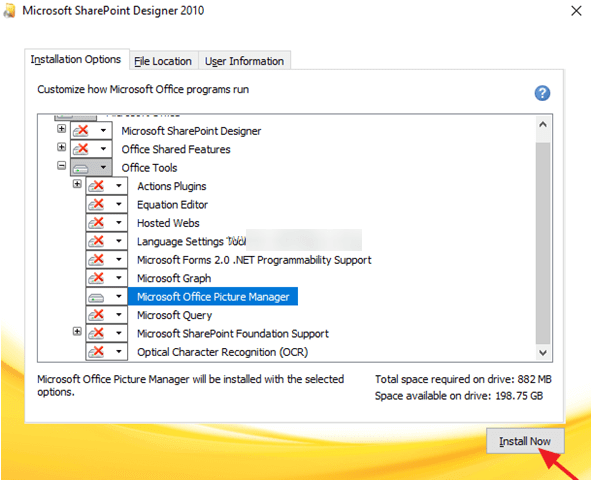591x481 pixels.
Task: Click 'Customize how Microsoft Office programs run' text
Action: click(143, 89)
